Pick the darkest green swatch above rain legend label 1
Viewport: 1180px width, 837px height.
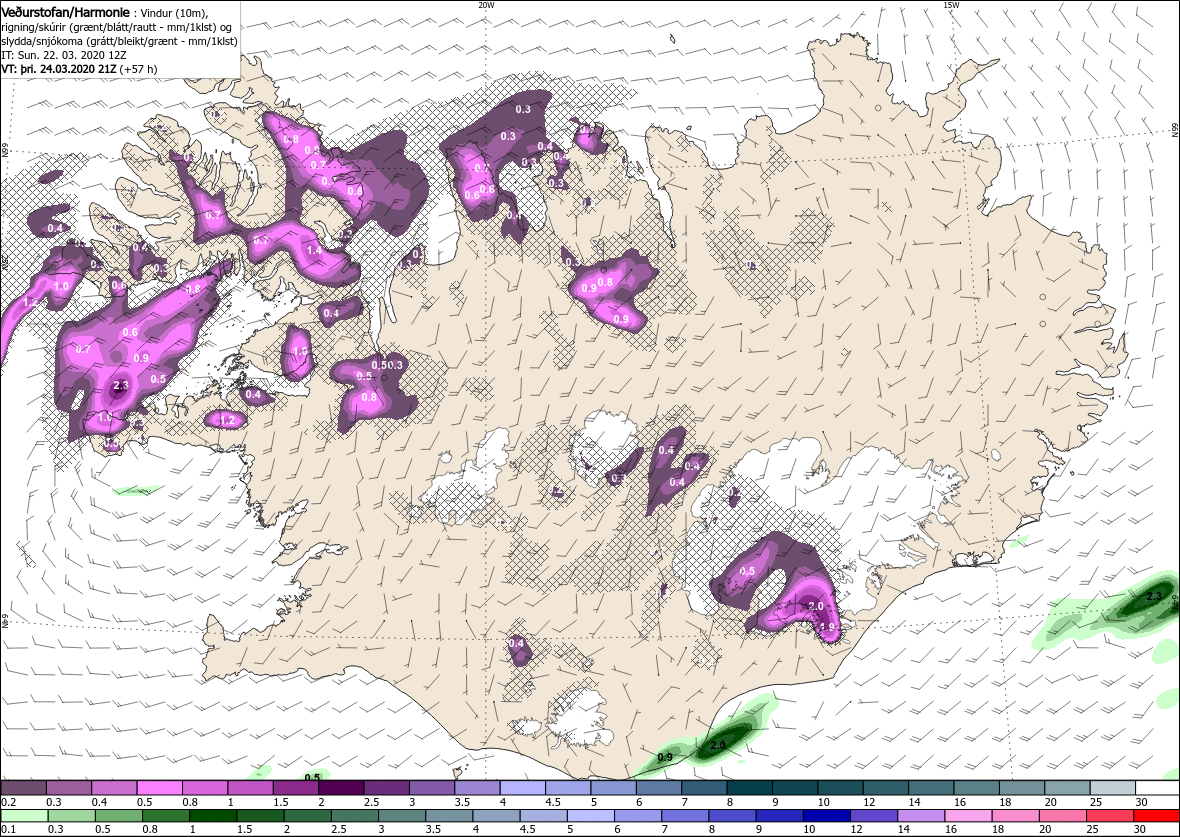[x=211, y=816]
